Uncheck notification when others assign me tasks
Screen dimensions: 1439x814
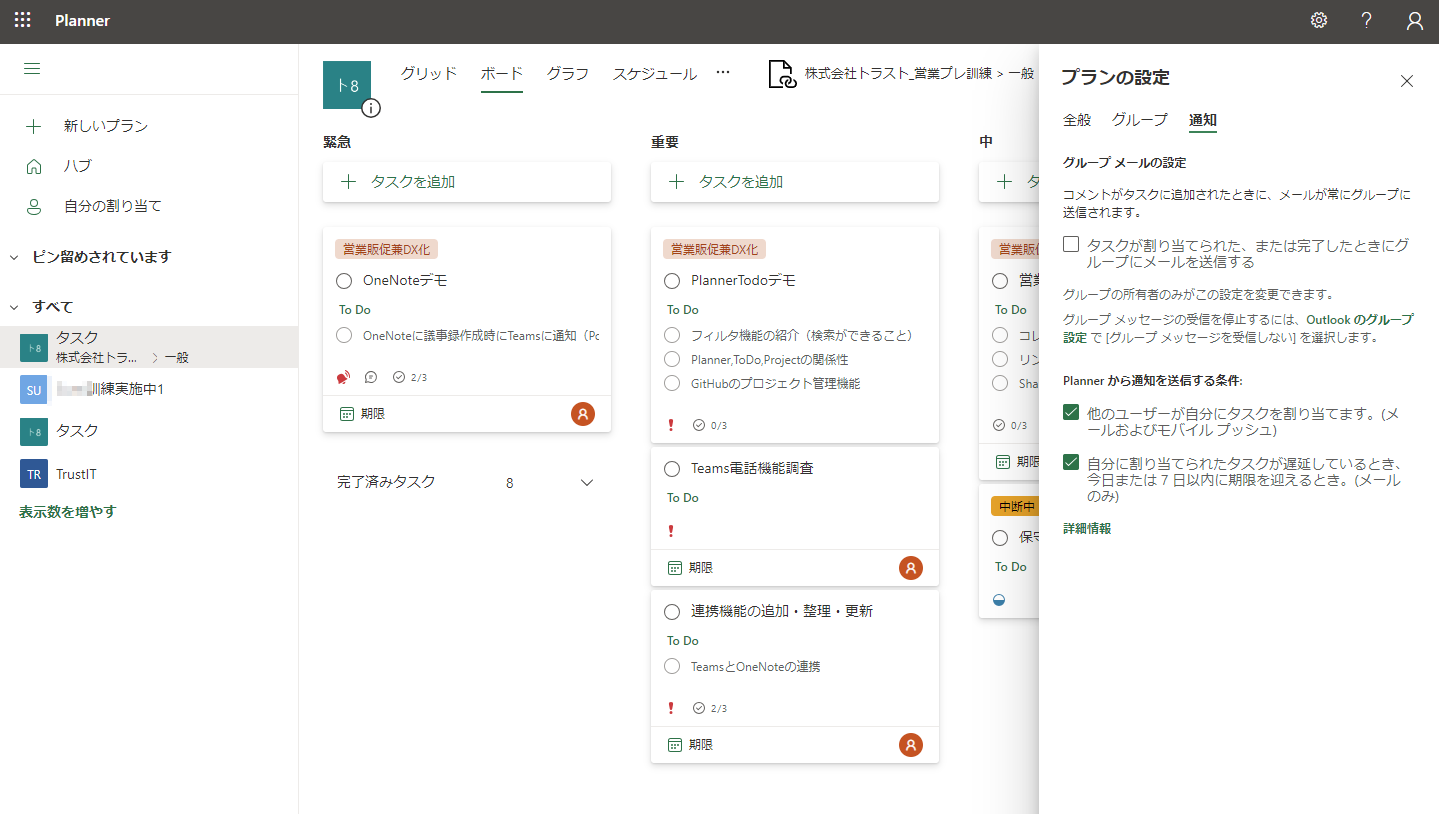tap(1071, 412)
